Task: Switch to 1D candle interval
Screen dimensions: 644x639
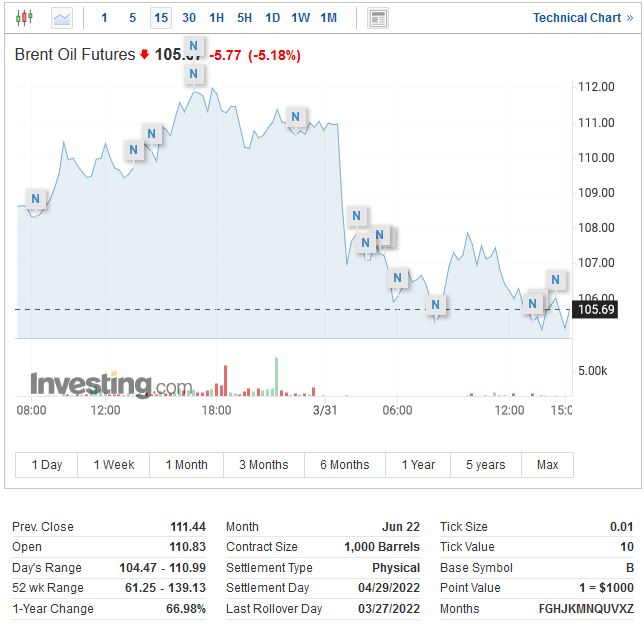Action: 272,18
